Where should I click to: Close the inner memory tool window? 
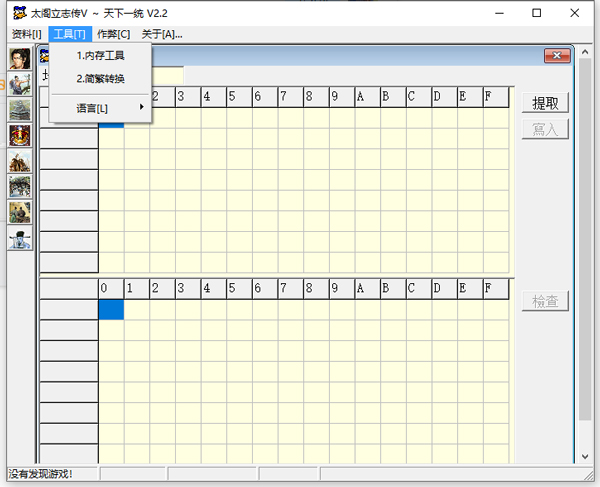coord(557,56)
